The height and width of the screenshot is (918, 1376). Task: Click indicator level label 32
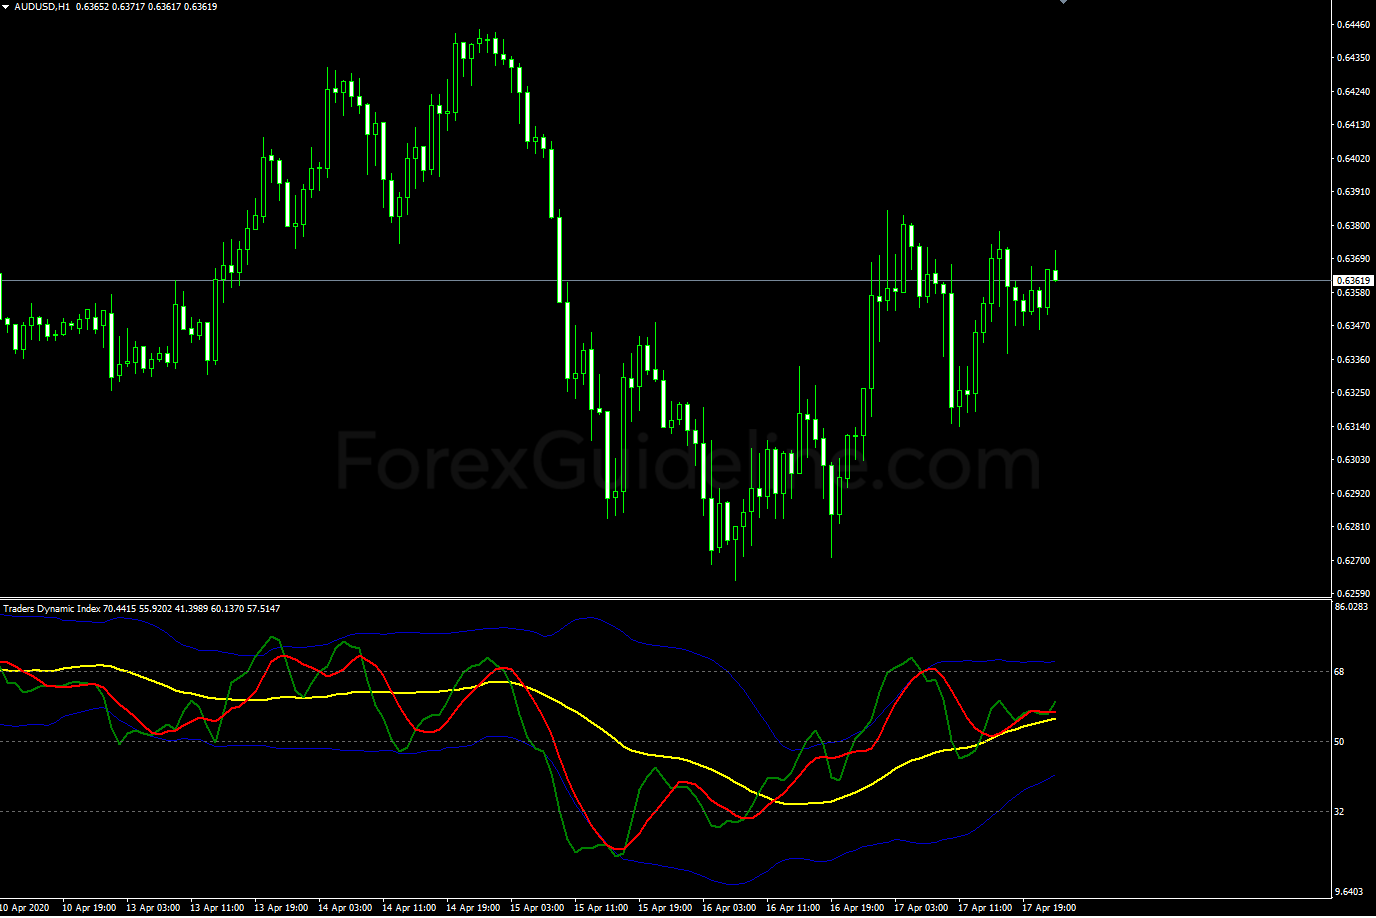click(1340, 812)
